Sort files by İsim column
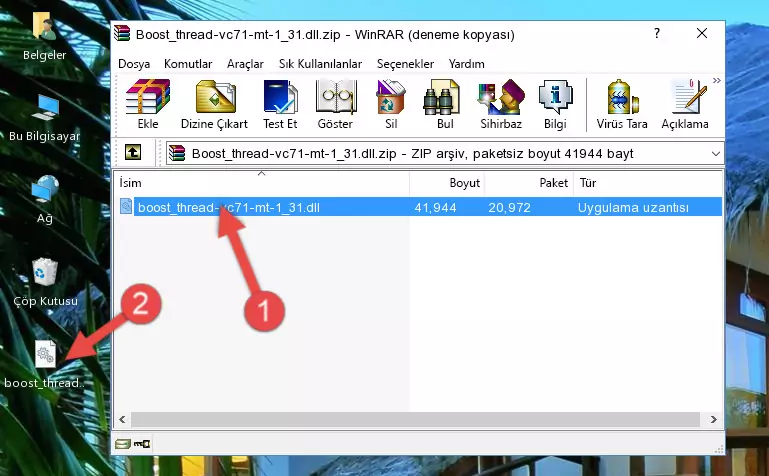Image resolution: width=769 pixels, height=476 pixels. 262,183
